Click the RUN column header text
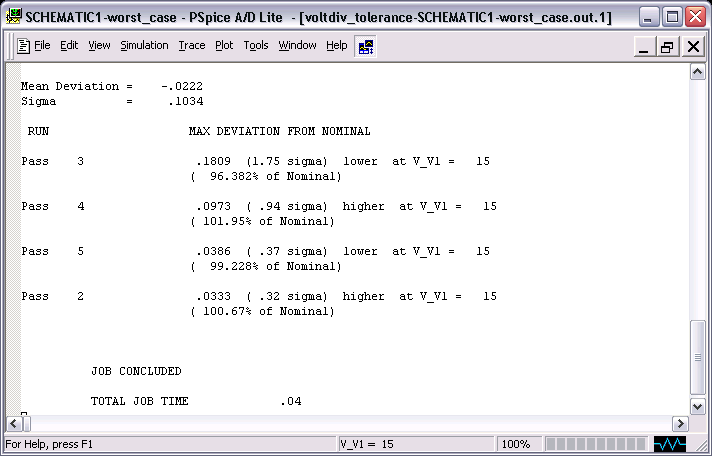This screenshot has width=712, height=456. click(38, 131)
